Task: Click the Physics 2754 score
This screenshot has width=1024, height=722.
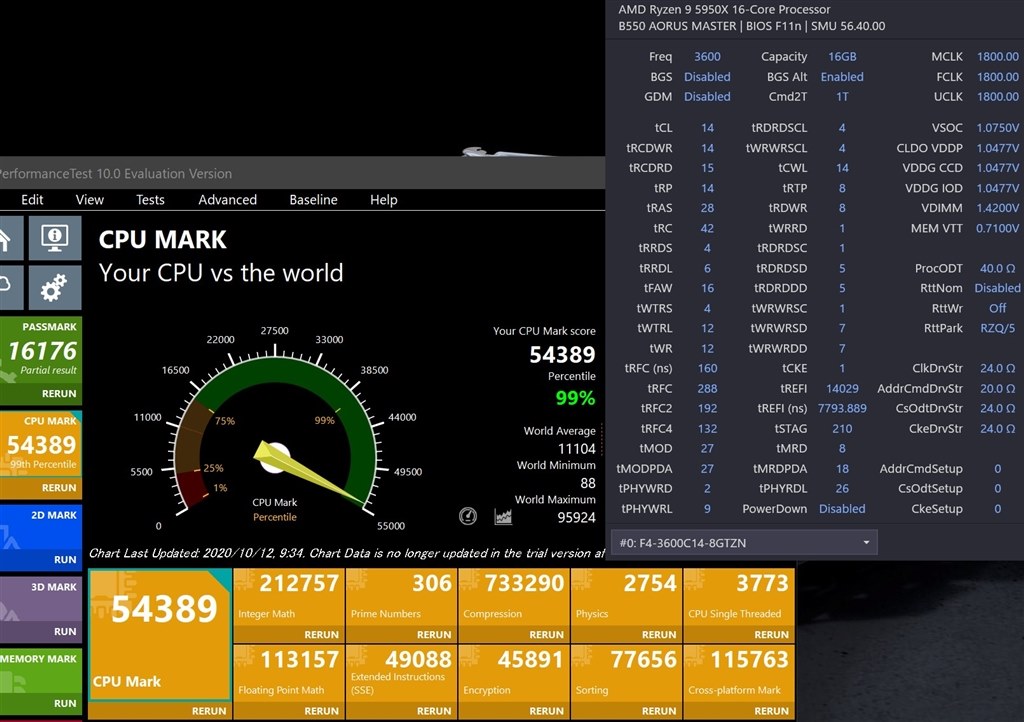Action: point(650,583)
